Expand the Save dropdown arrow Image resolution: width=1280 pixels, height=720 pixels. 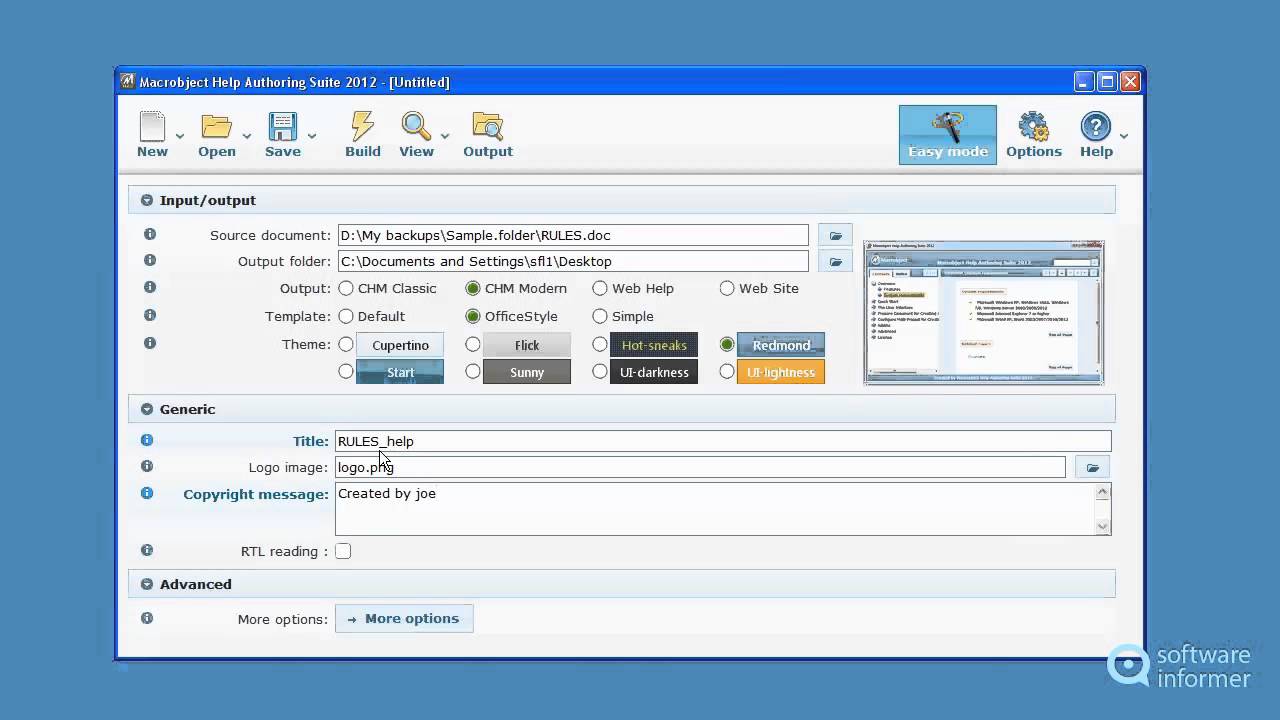coord(312,136)
